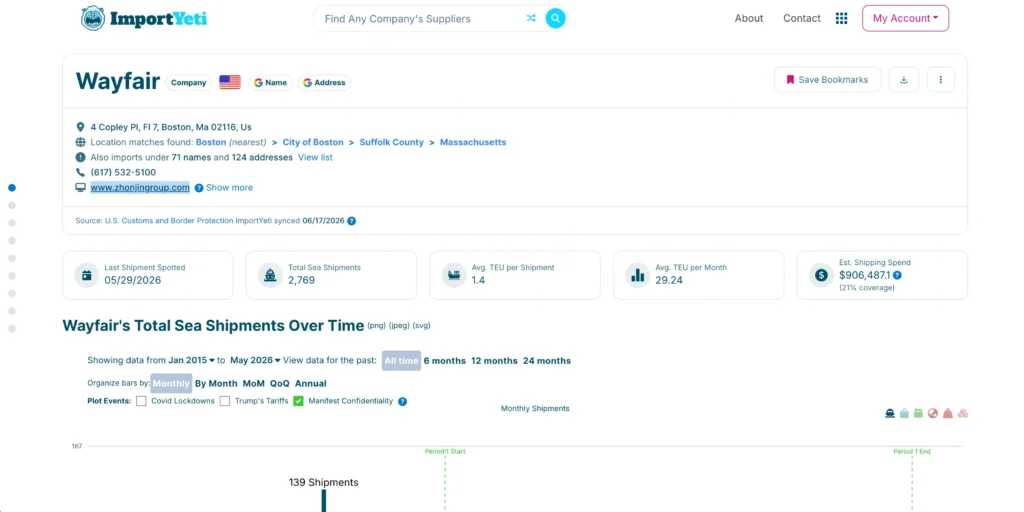Enable the Covid Lockdowns checkbox
Screen dimensions: 1024x512
(141, 401)
